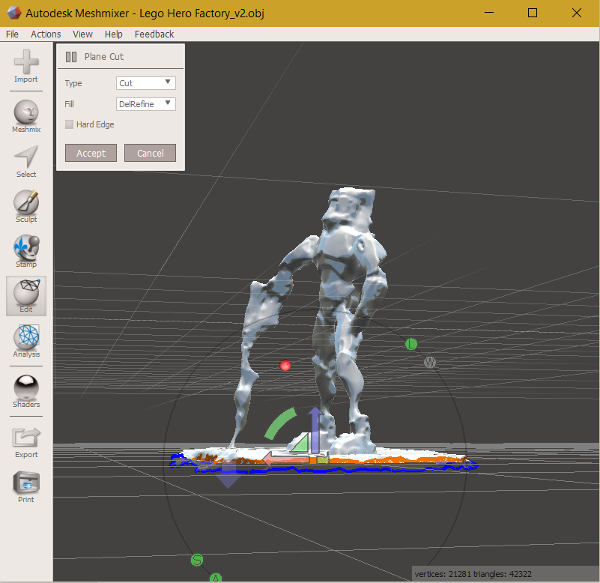Click the yellow center gizmo square
This screenshot has width=600, height=583.
322,459
